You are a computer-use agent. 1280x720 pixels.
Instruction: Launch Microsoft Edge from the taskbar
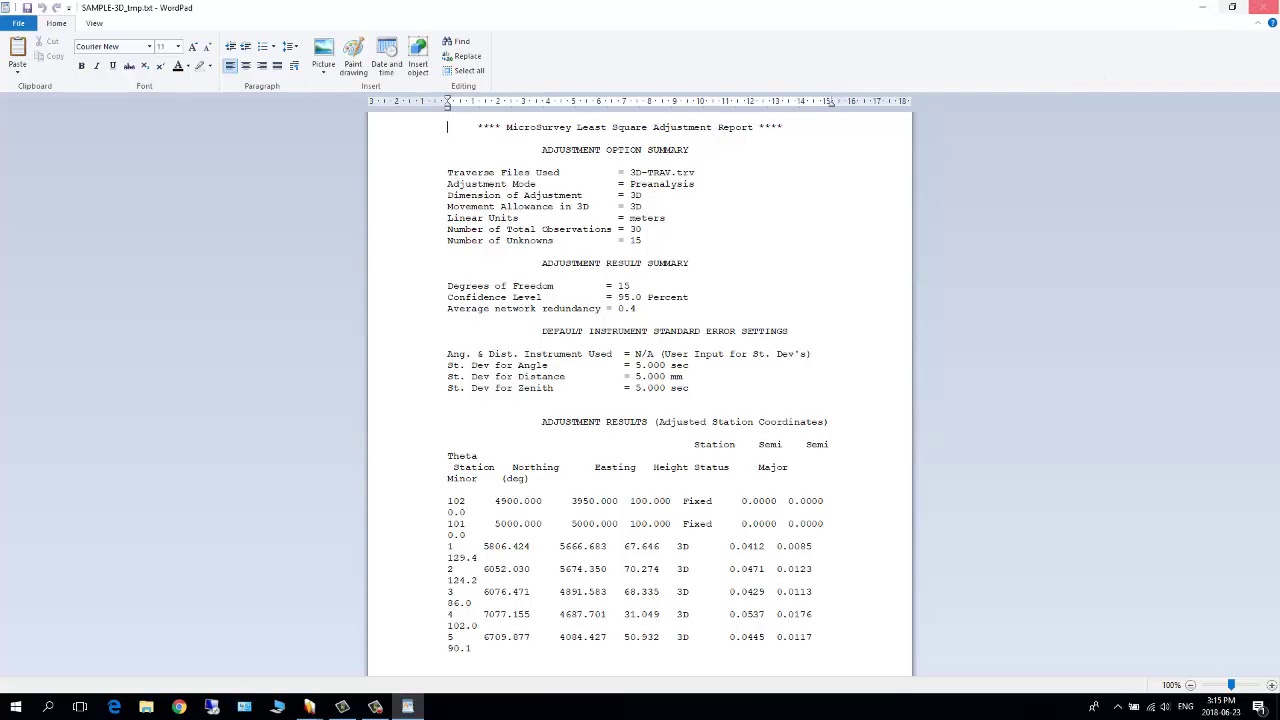coord(114,707)
